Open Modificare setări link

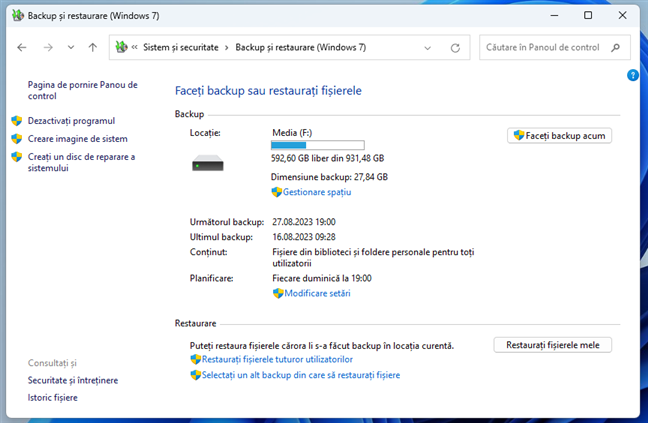[x=317, y=293]
